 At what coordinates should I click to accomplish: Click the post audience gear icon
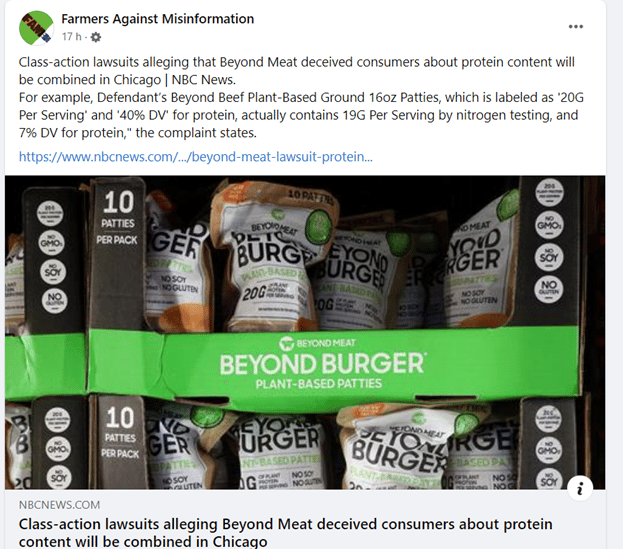[x=96, y=37]
